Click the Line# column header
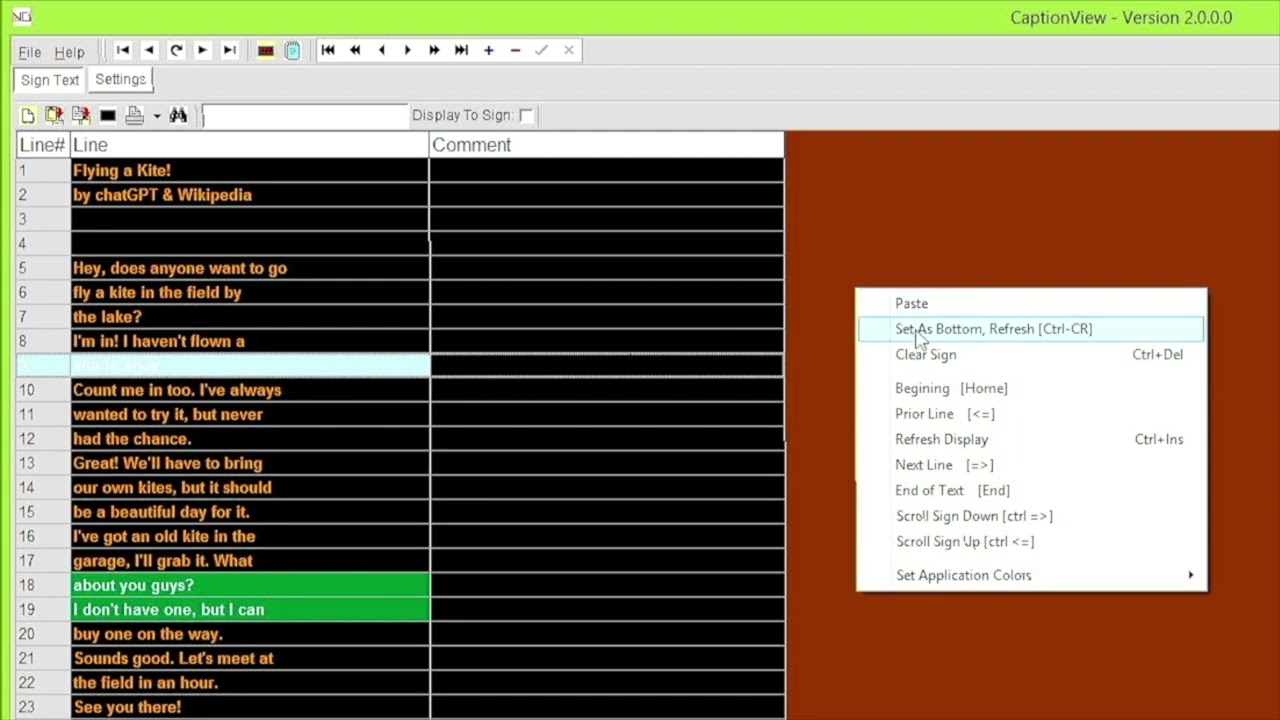This screenshot has width=1280, height=720. pos(43,145)
